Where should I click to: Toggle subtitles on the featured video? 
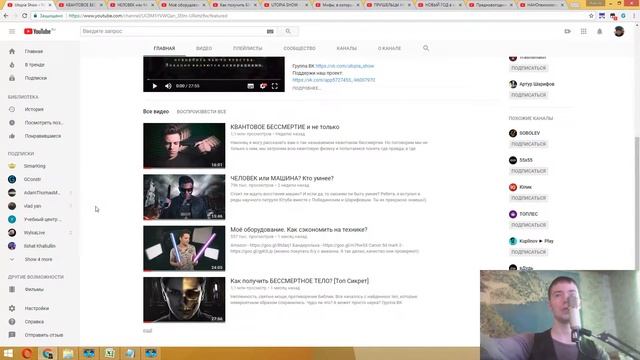pyautogui.click(x=251, y=86)
